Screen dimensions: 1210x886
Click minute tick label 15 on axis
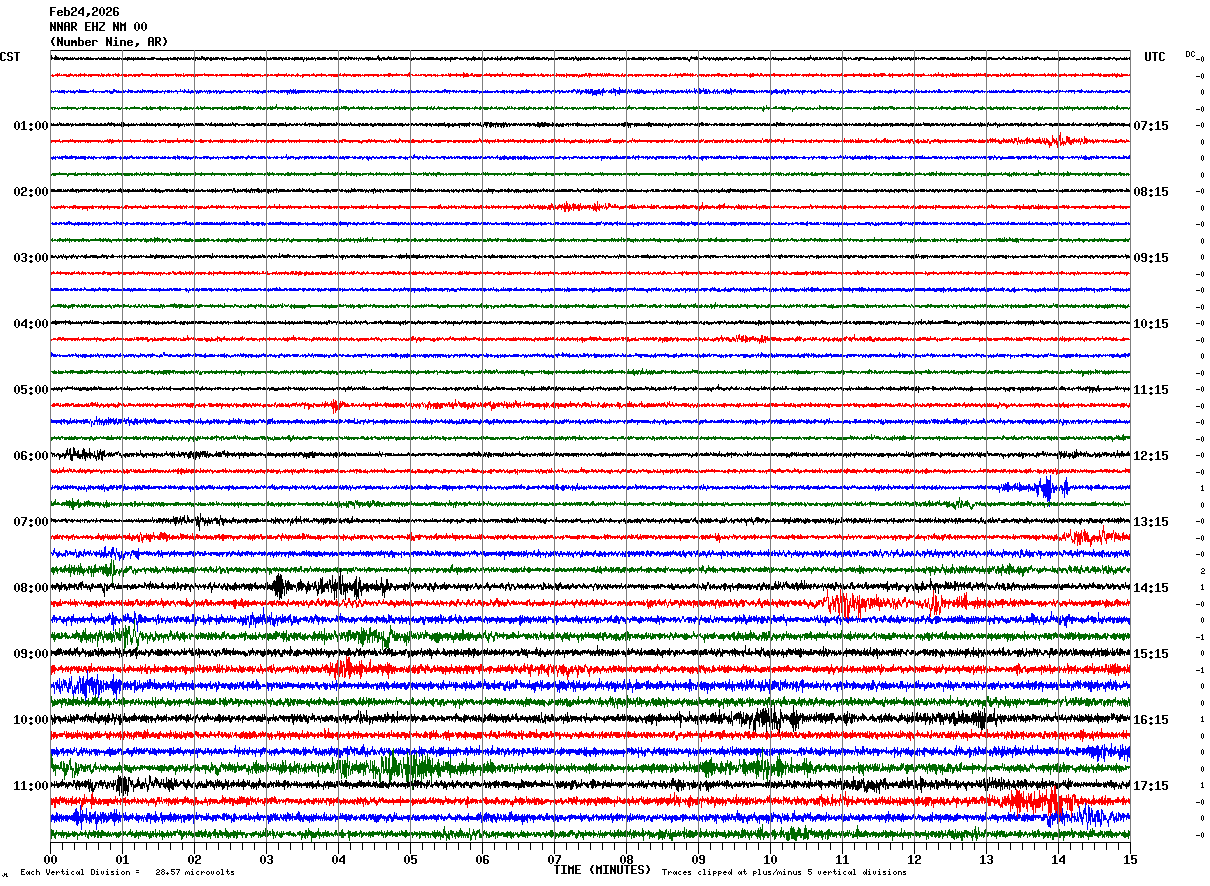(1130, 859)
